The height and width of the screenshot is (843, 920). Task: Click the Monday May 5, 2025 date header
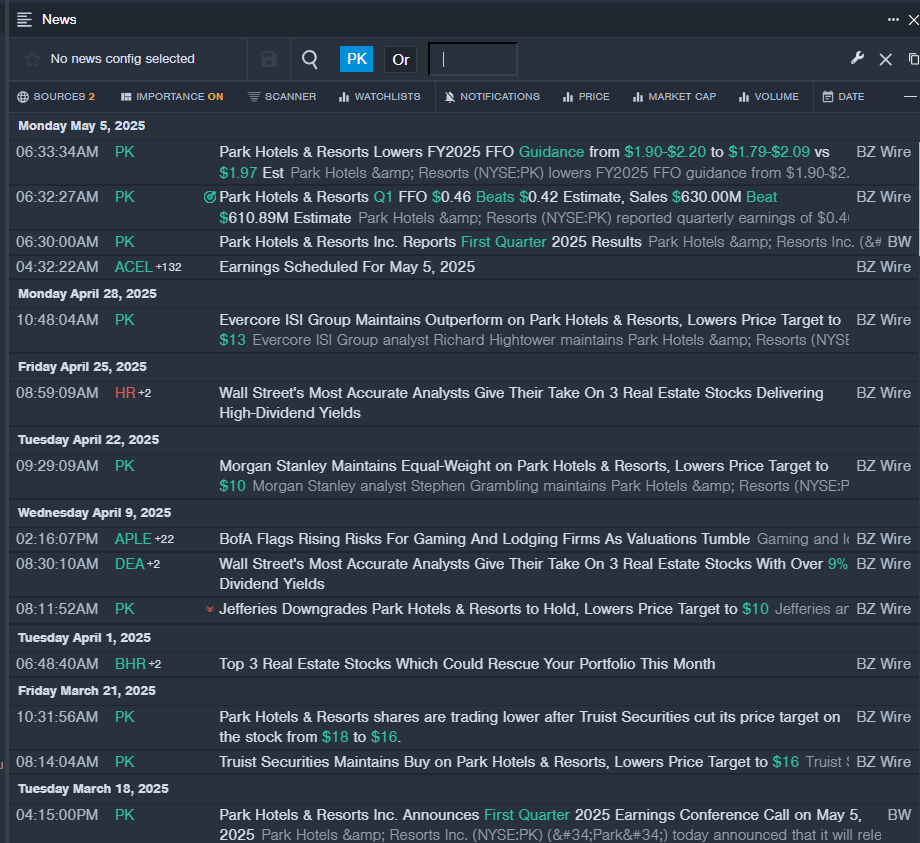pyautogui.click(x=82, y=126)
